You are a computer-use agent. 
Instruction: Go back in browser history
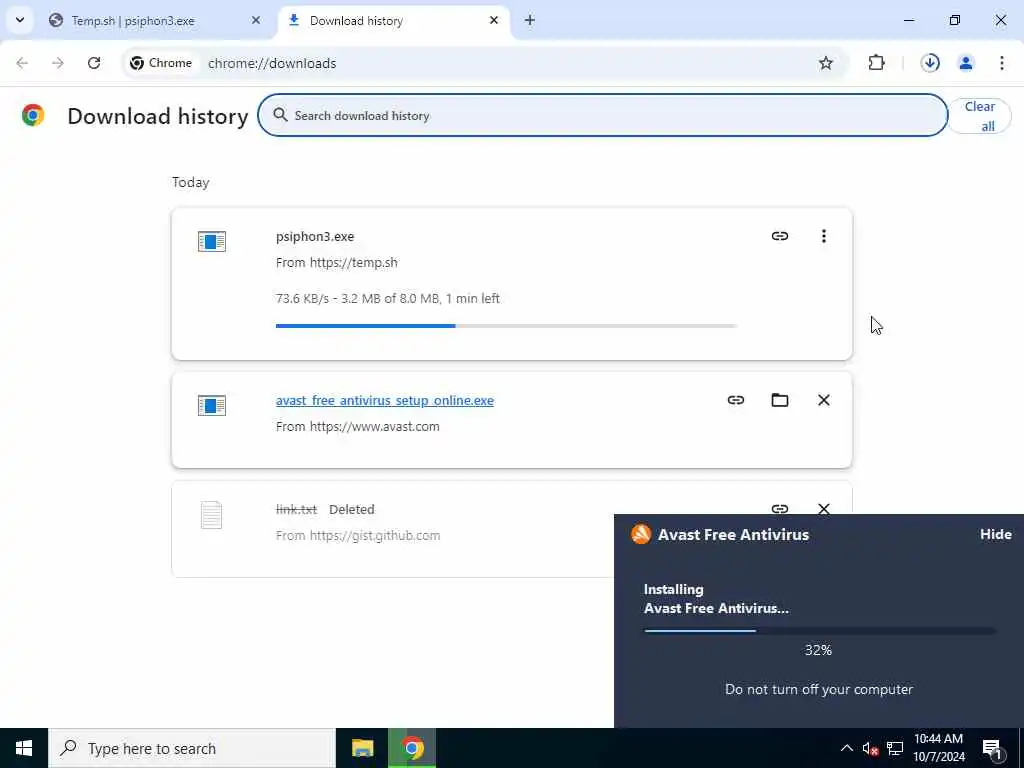coord(22,63)
